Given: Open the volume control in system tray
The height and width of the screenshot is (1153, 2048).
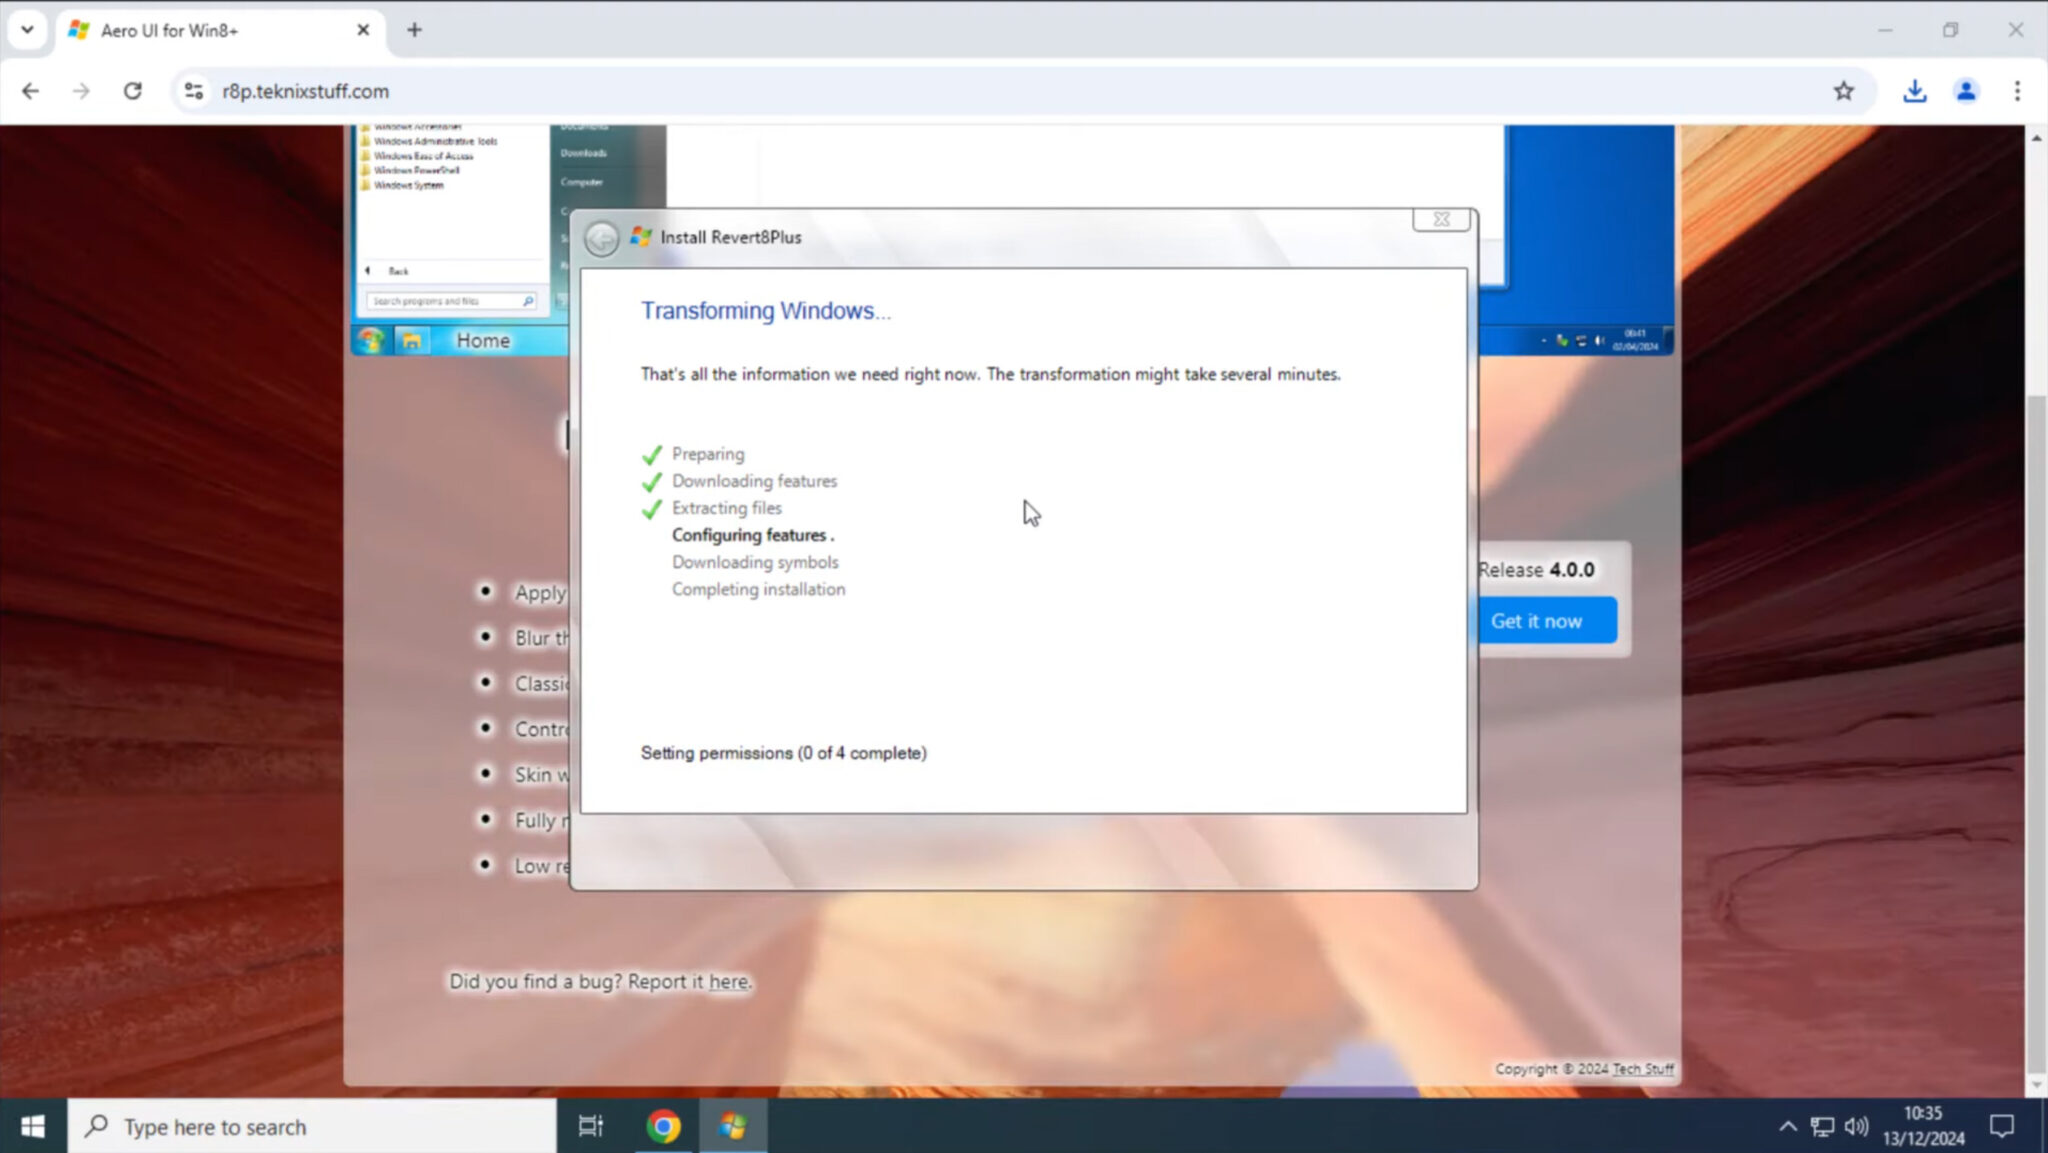Looking at the screenshot, I should (1857, 1126).
